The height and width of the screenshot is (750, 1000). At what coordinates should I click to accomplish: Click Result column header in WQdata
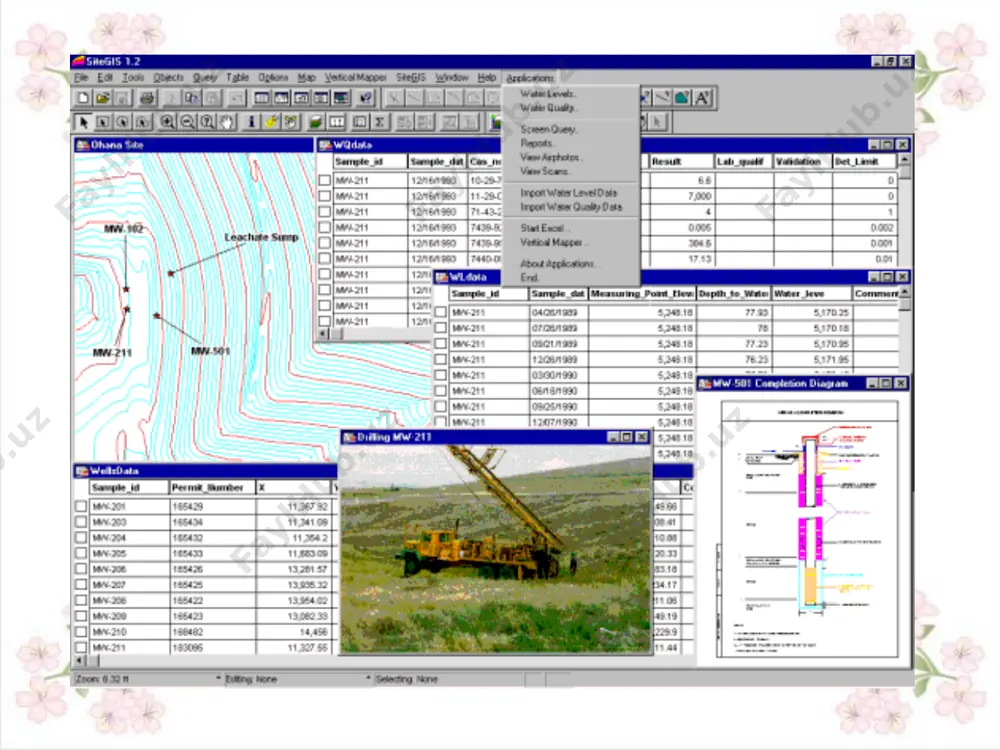coord(681,162)
